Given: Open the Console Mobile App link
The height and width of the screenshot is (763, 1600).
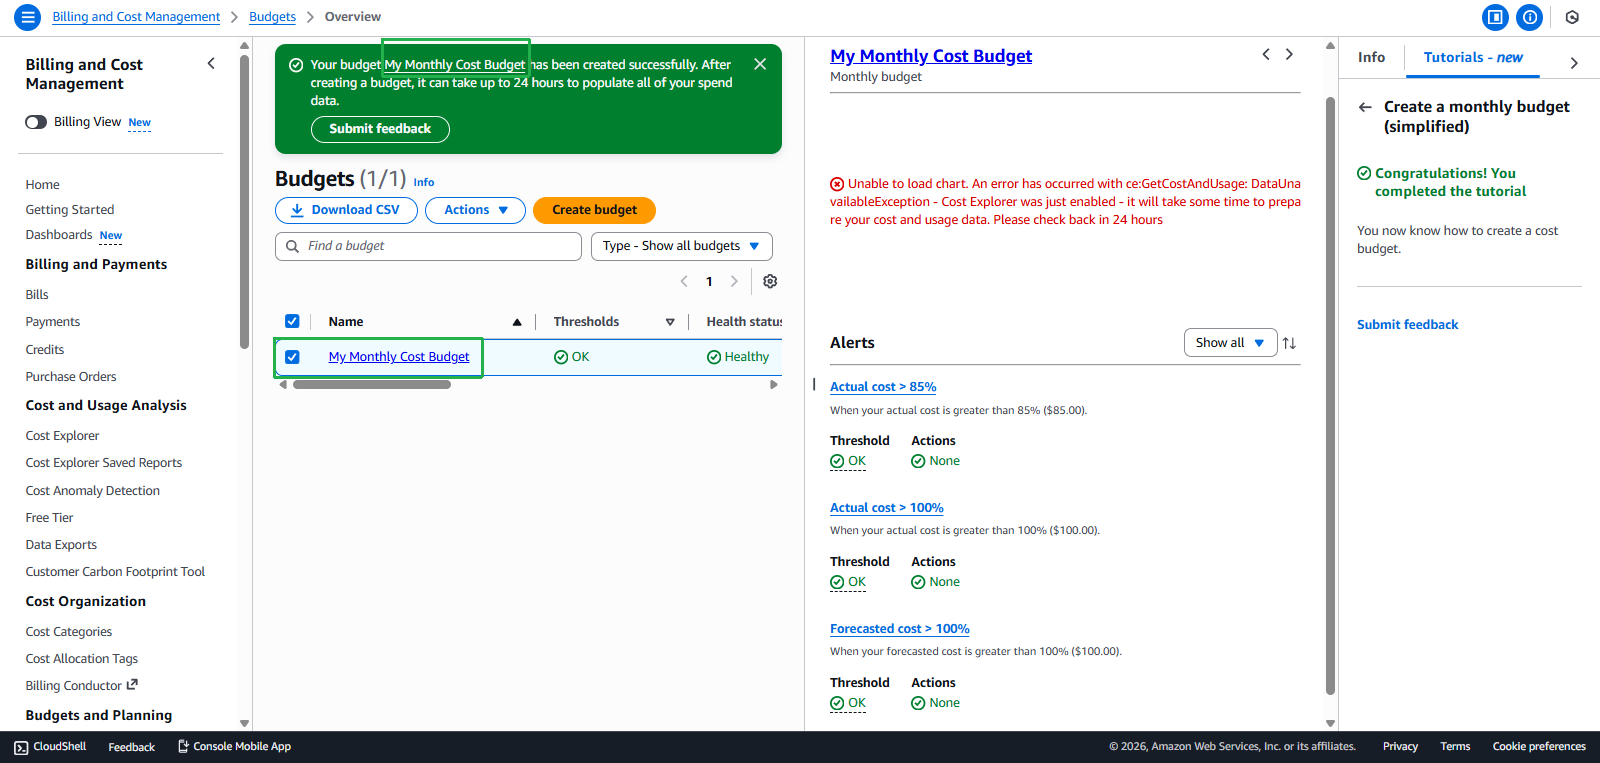Looking at the screenshot, I should tap(235, 747).
